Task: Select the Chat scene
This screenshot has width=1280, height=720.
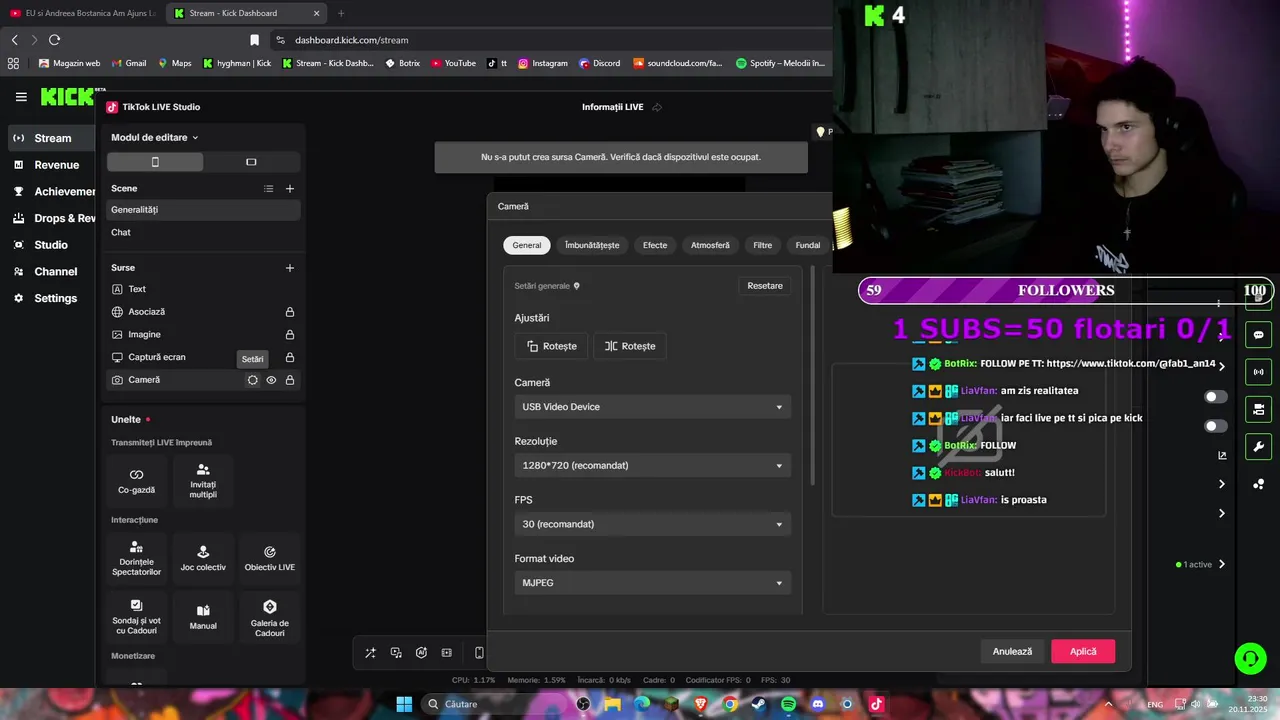Action: tap(204, 232)
